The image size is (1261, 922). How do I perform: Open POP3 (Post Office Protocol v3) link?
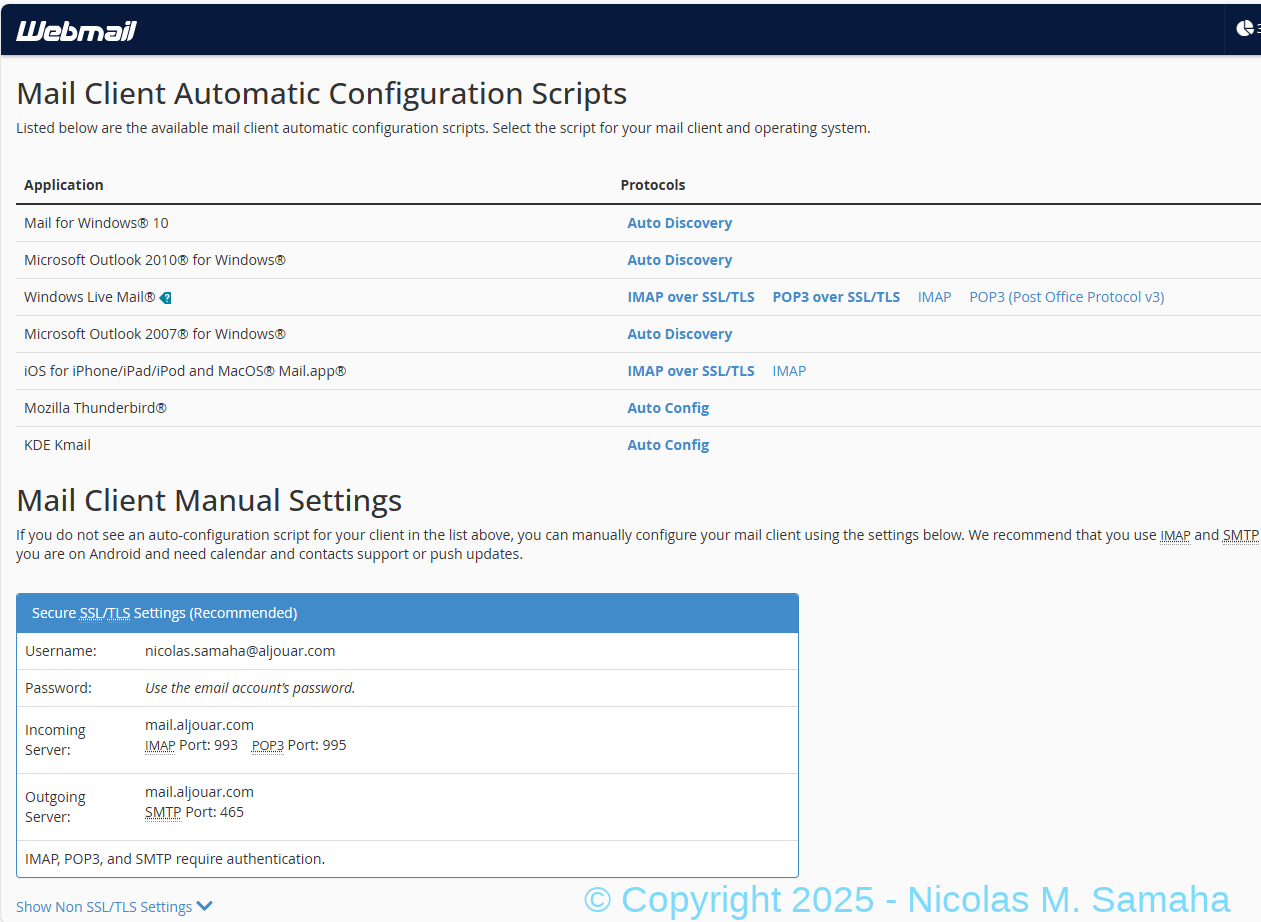[1066, 297]
